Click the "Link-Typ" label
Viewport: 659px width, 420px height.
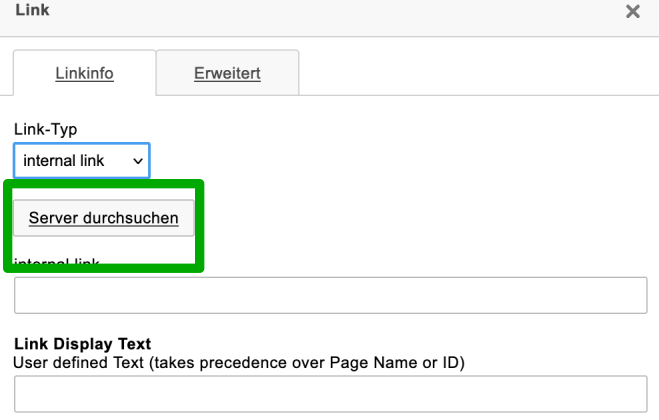coord(45,131)
